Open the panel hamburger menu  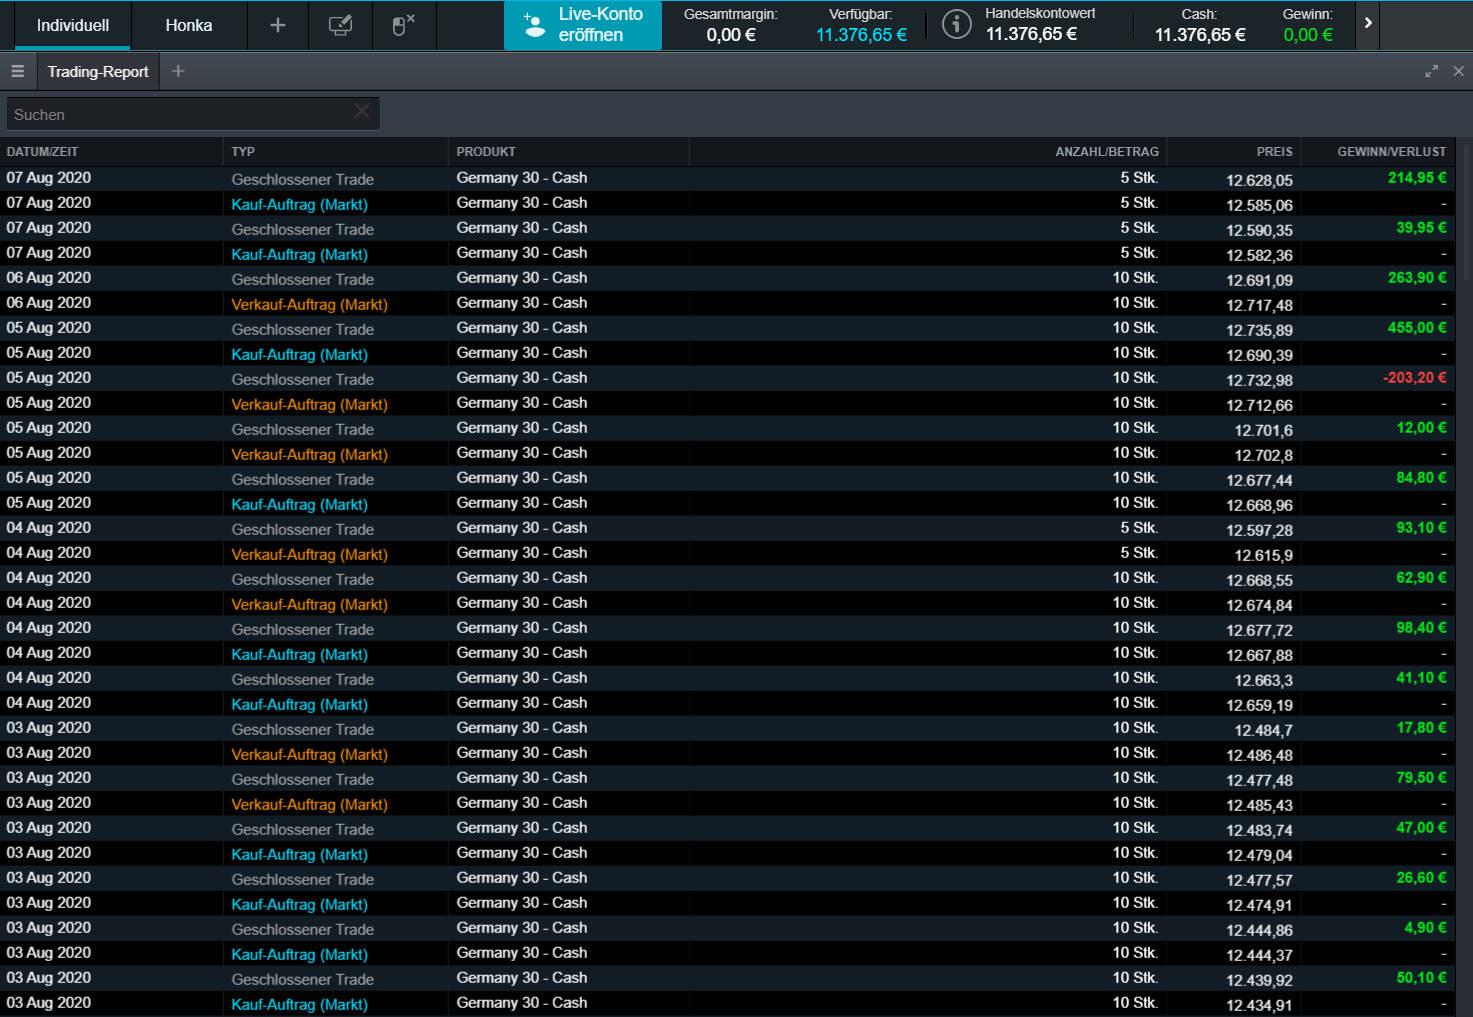click(17, 71)
